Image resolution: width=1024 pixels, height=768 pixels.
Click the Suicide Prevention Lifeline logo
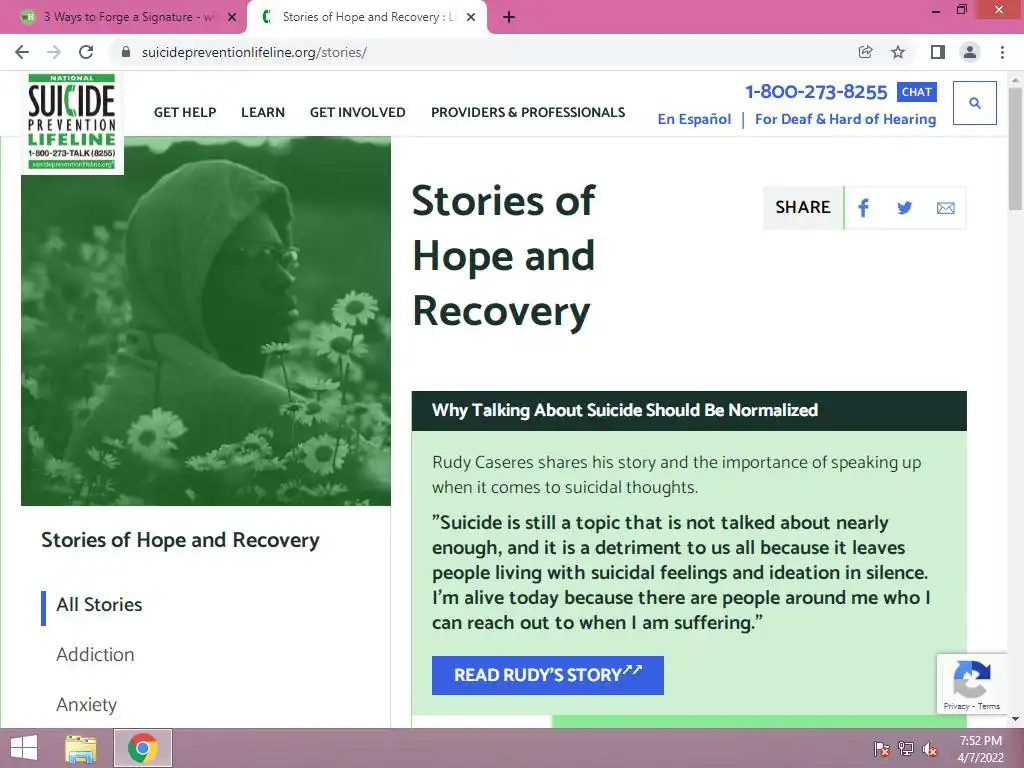tap(72, 122)
